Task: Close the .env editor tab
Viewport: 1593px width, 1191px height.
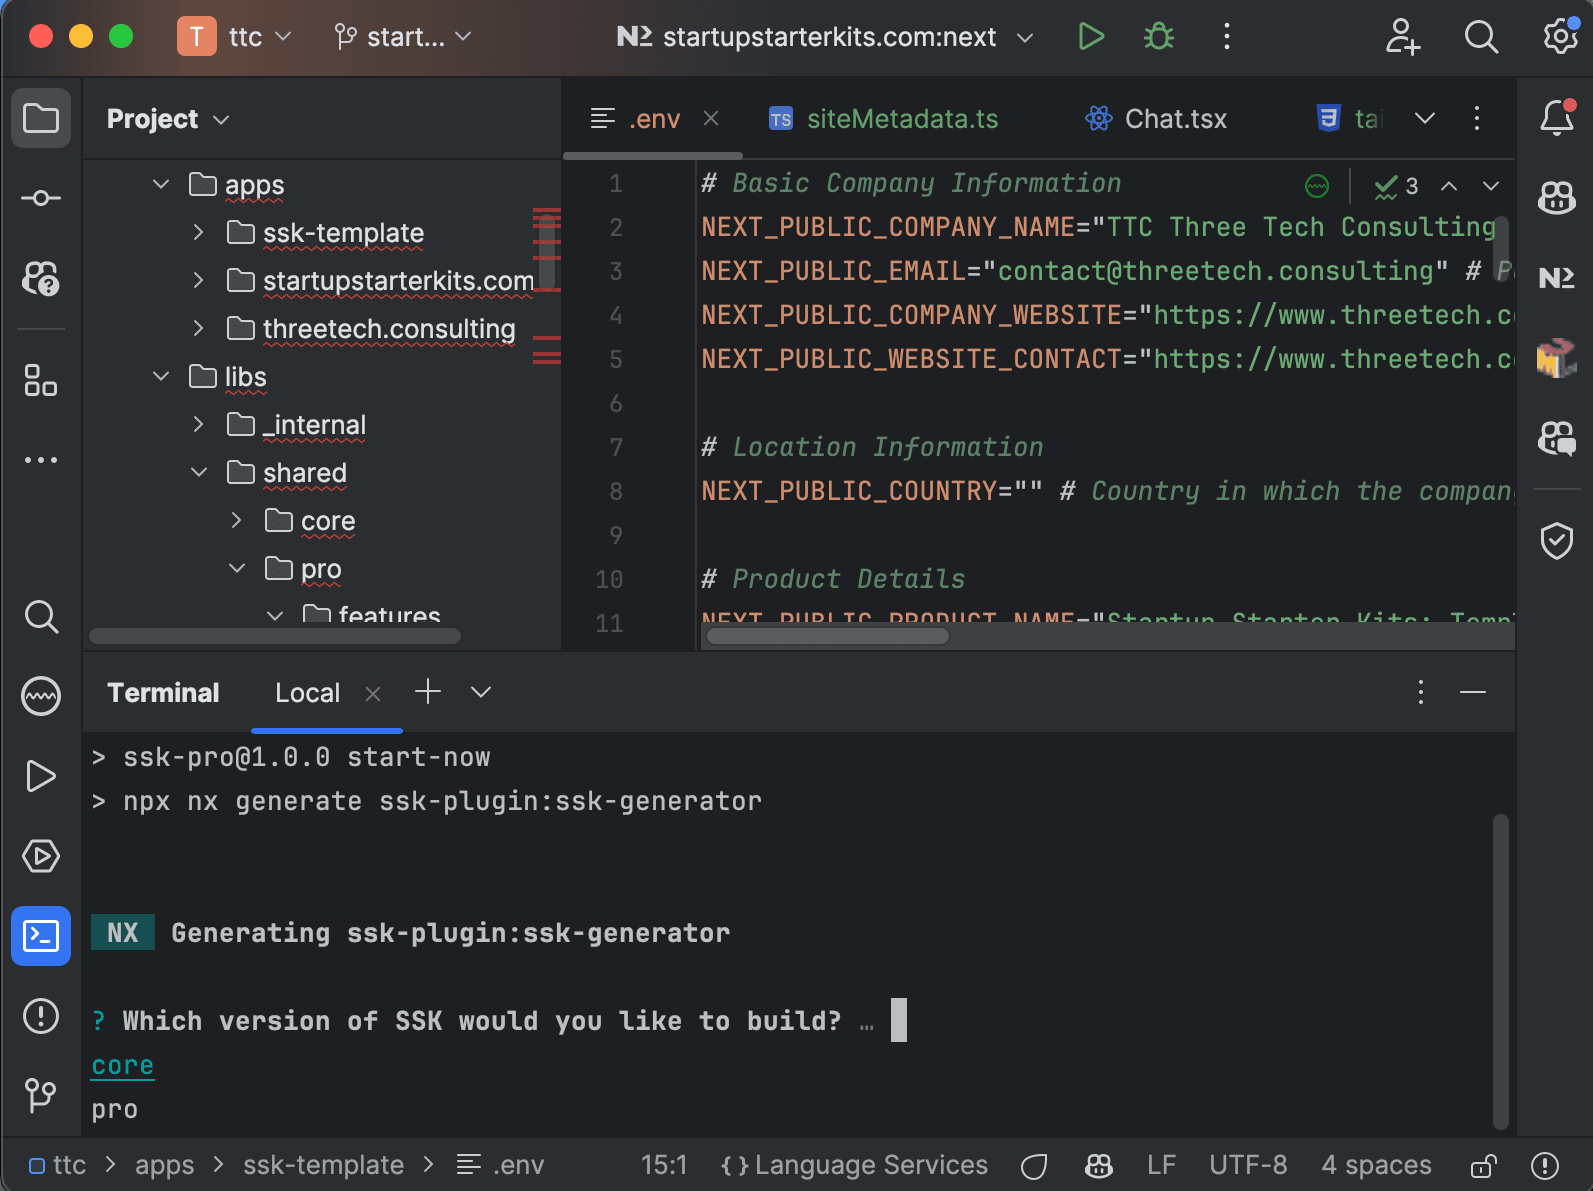Action: (711, 118)
